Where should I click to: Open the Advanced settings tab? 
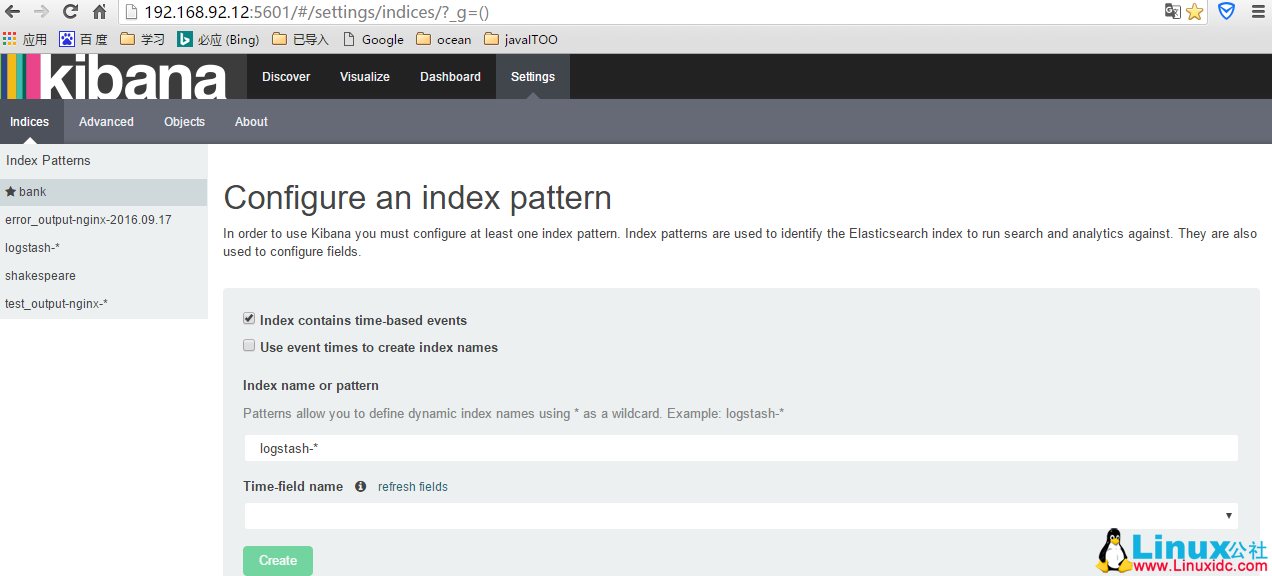point(106,122)
